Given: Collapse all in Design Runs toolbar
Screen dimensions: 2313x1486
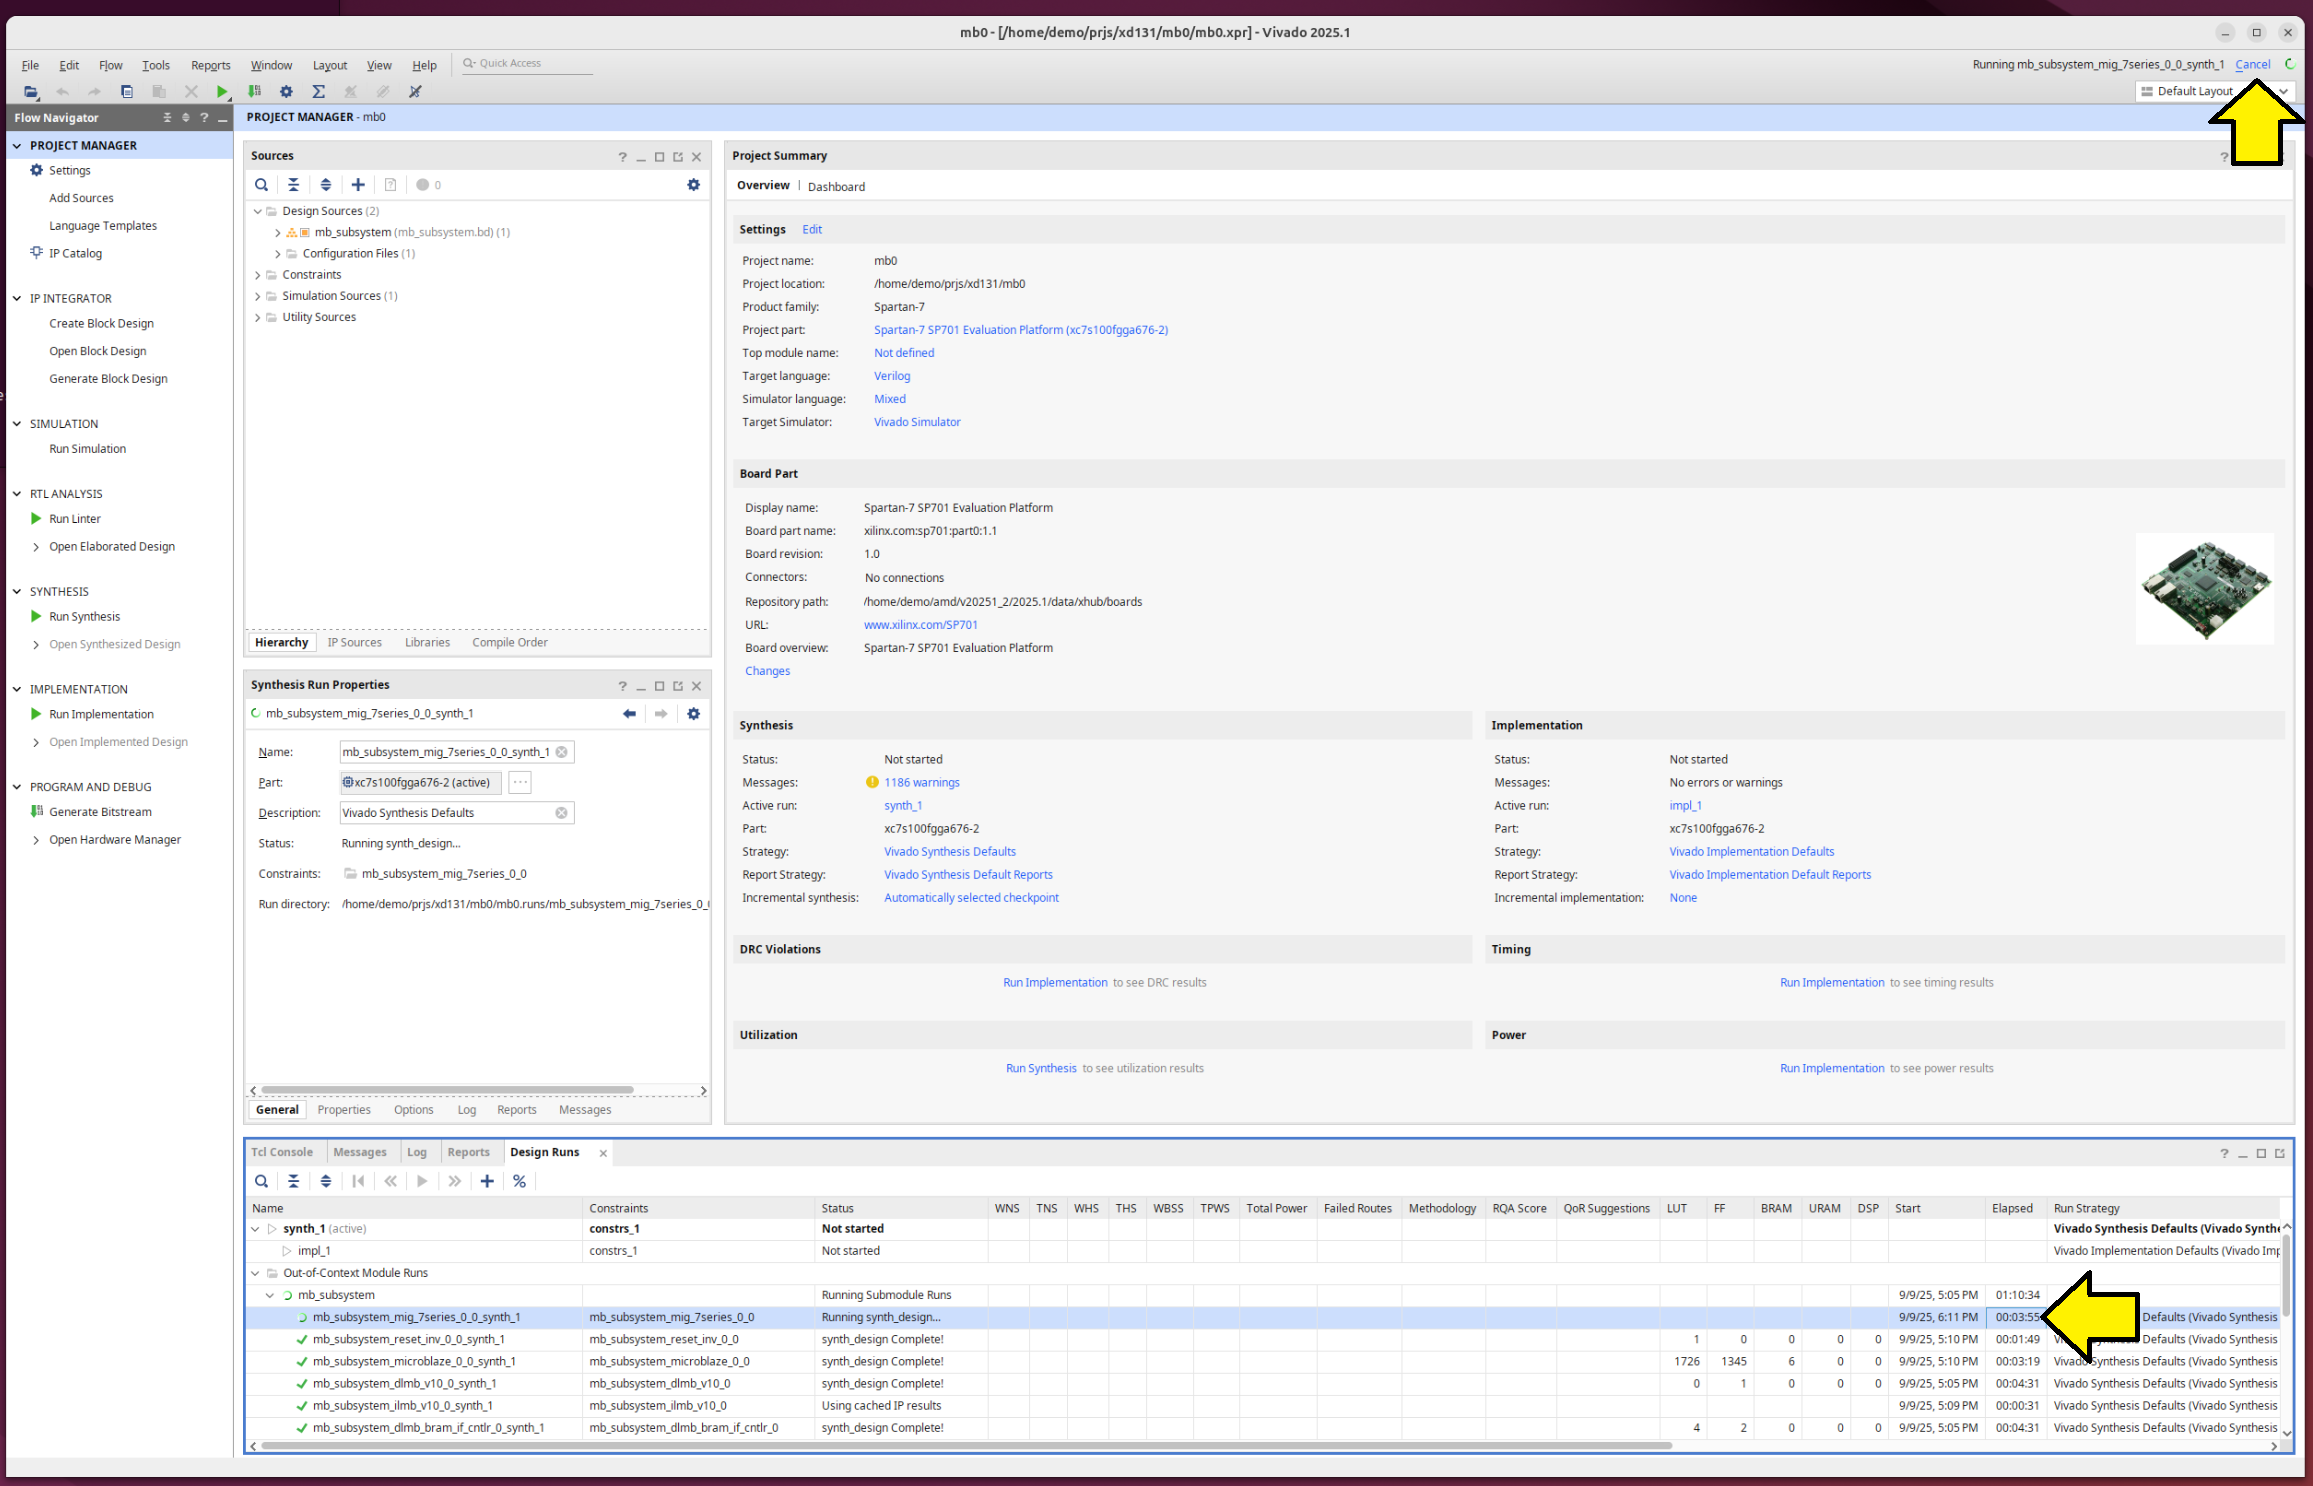Looking at the screenshot, I should [293, 1181].
